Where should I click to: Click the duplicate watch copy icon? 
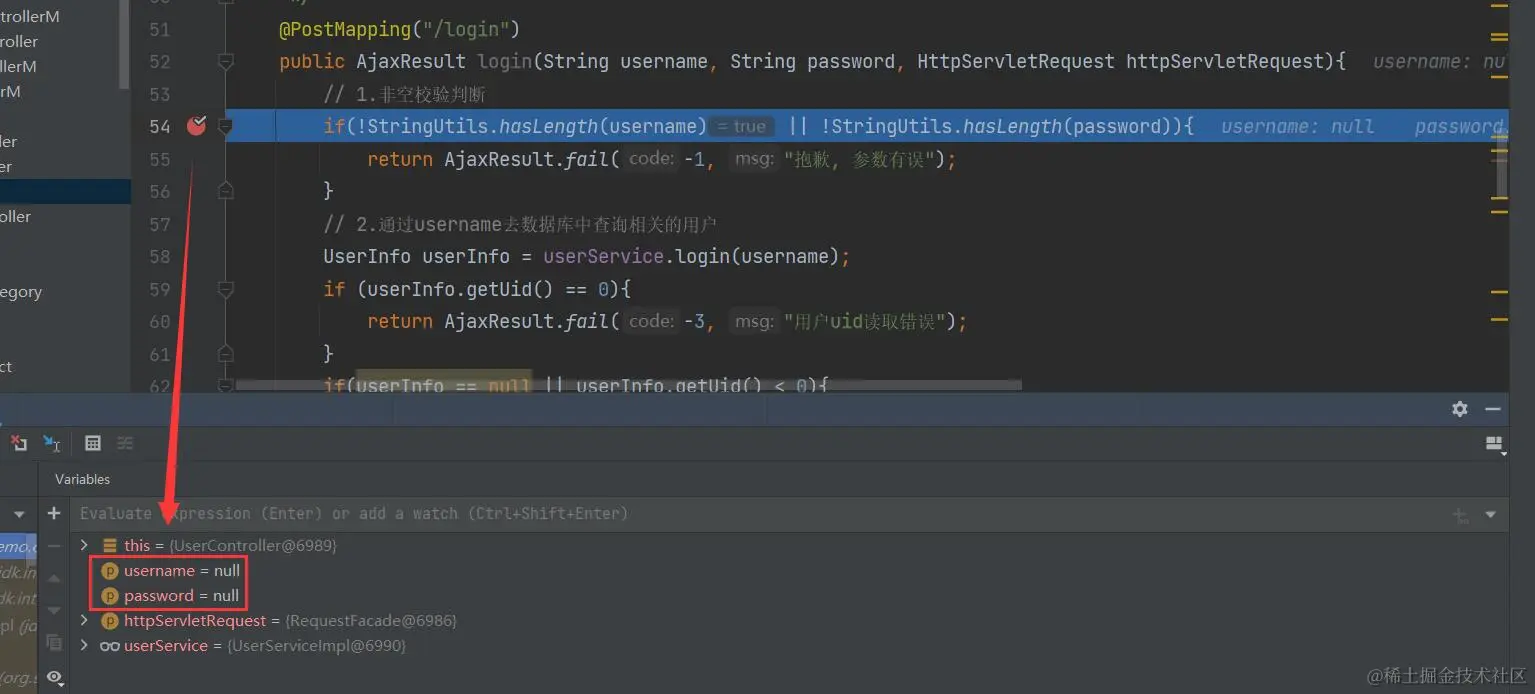pyautogui.click(x=54, y=642)
